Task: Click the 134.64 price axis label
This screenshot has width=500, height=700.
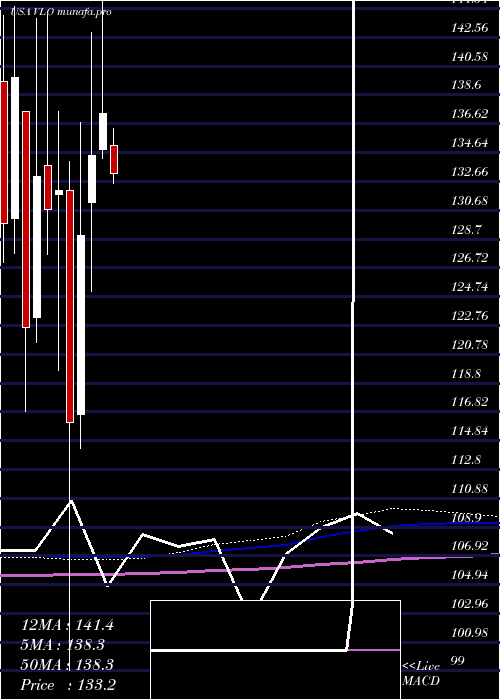Action: (x=470, y=143)
